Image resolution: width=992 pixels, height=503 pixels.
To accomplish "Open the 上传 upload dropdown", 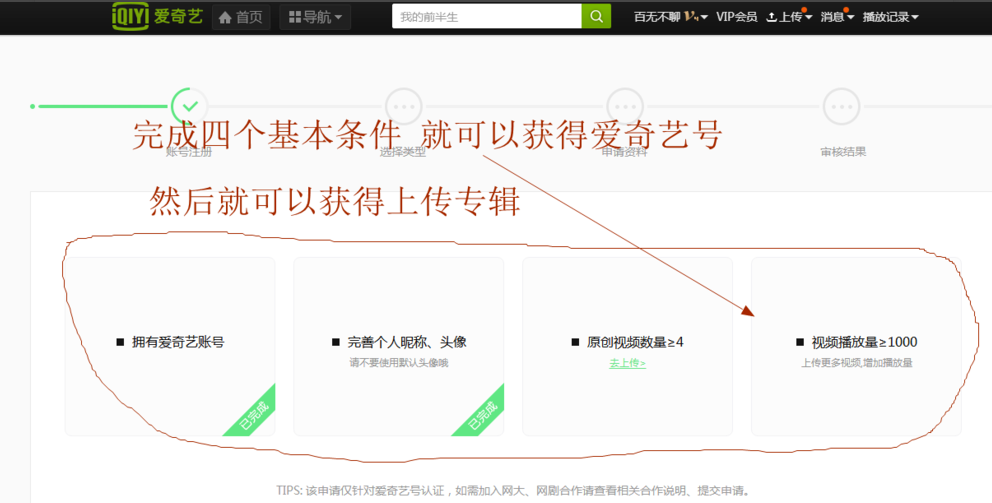I will coord(789,17).
